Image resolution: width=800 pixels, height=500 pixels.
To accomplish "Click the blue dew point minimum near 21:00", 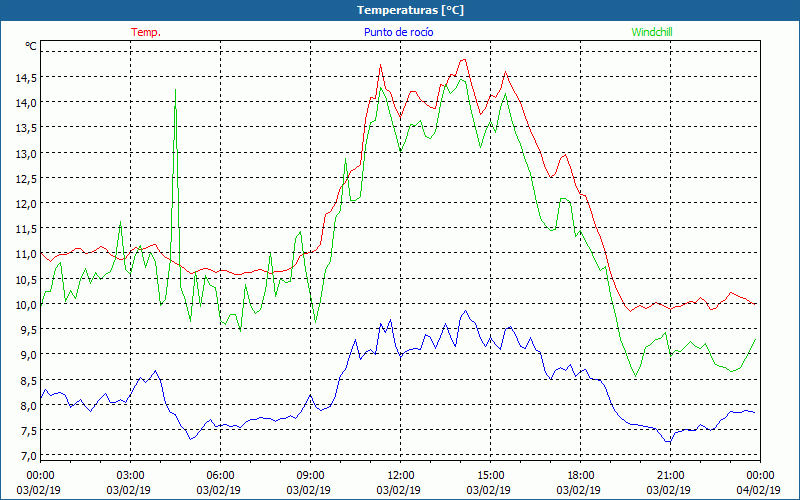I will click(669, 441).
